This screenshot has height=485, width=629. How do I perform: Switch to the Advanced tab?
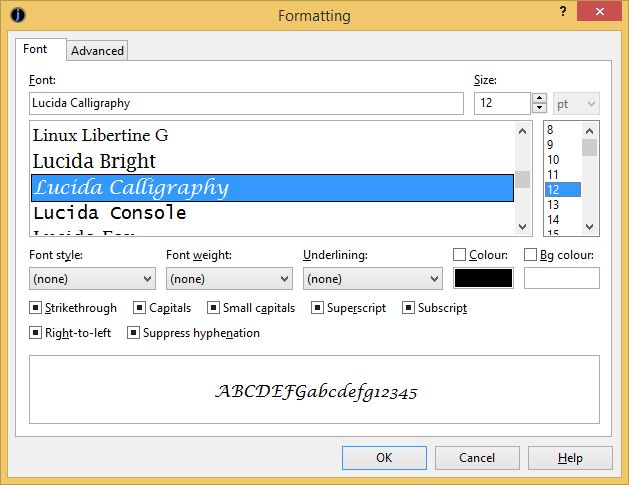(x=97, y=50)
